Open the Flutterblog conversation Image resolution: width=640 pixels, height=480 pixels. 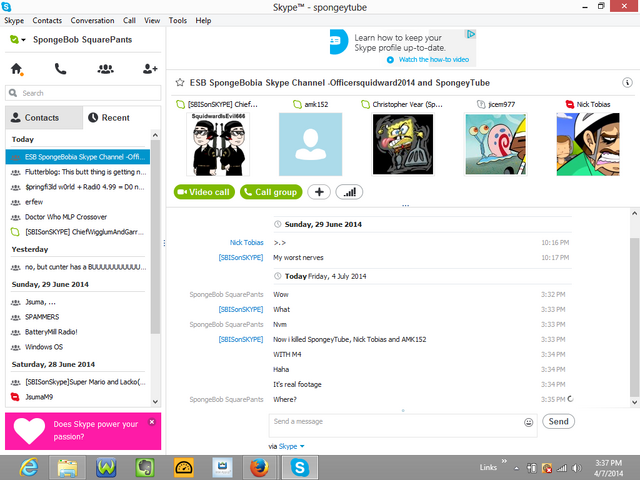click(78, 172)
